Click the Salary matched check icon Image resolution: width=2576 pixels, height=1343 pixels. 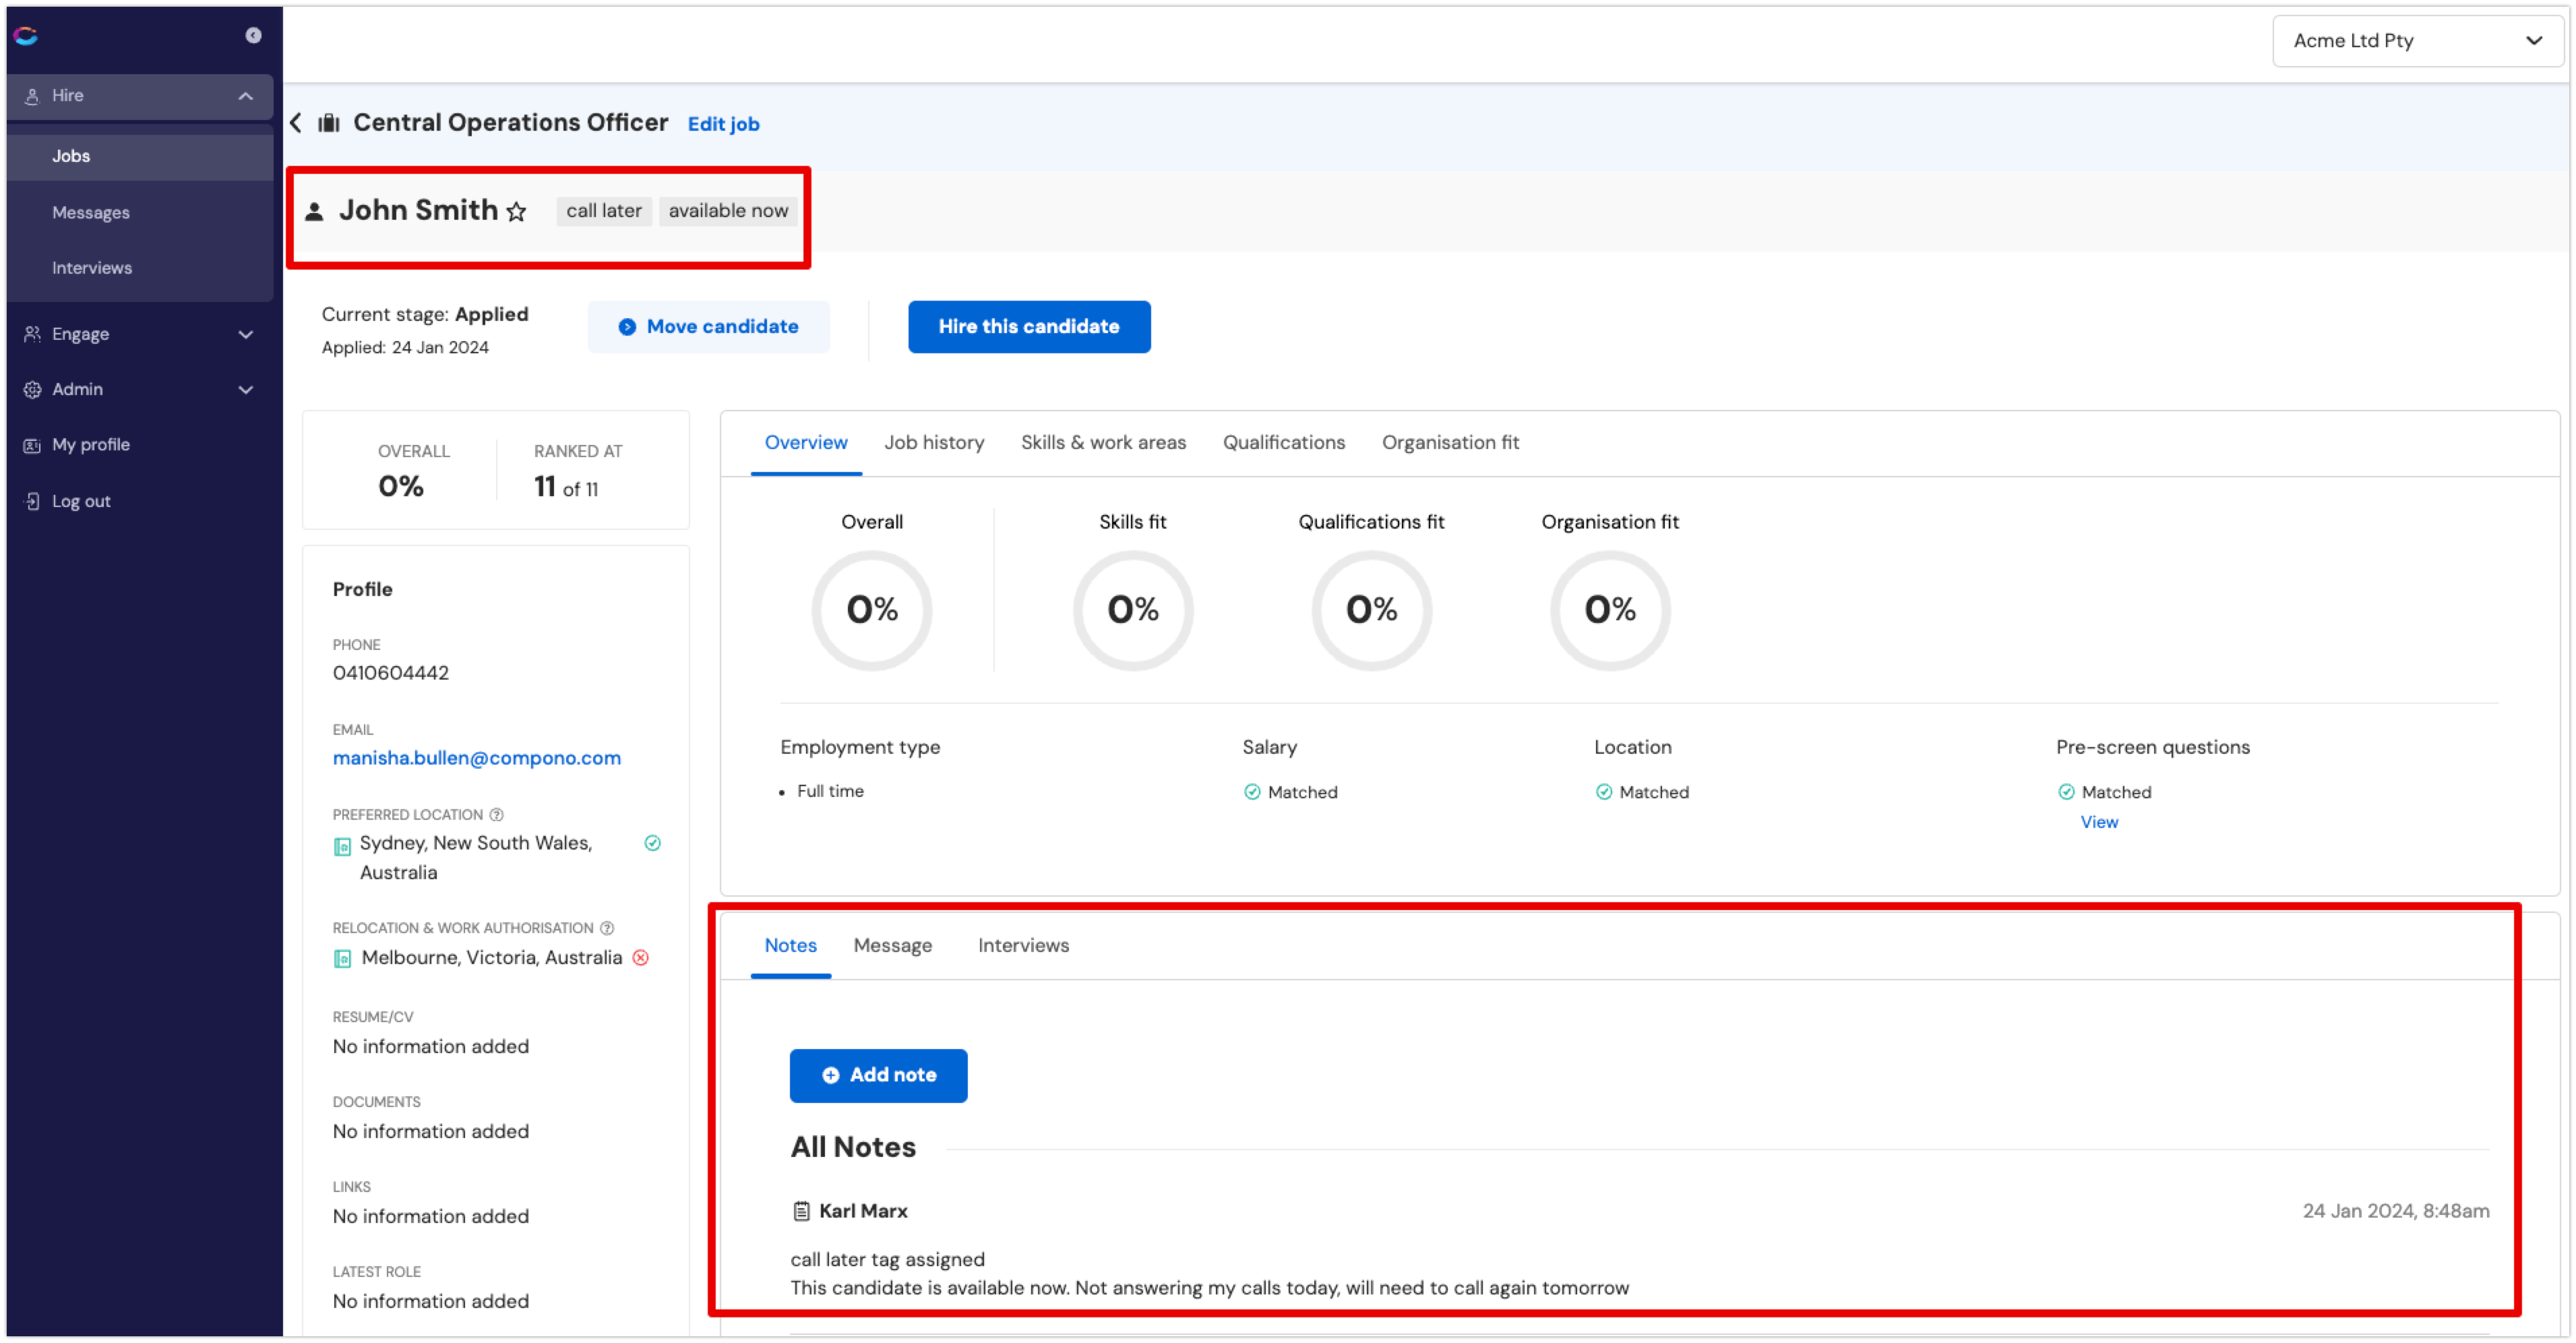(1252, 792)
